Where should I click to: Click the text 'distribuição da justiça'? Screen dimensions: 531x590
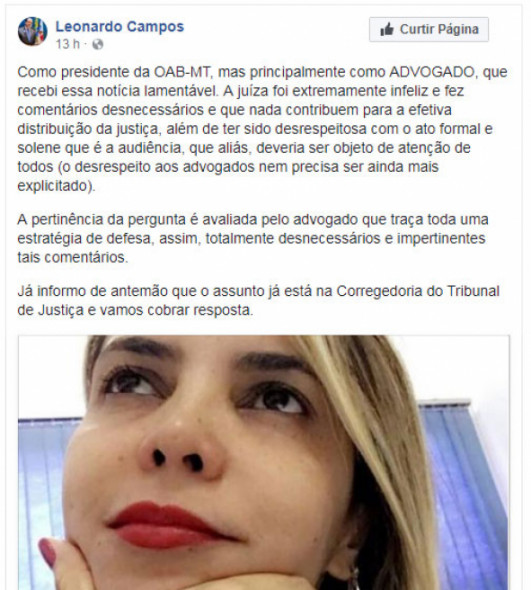[88, 129]
